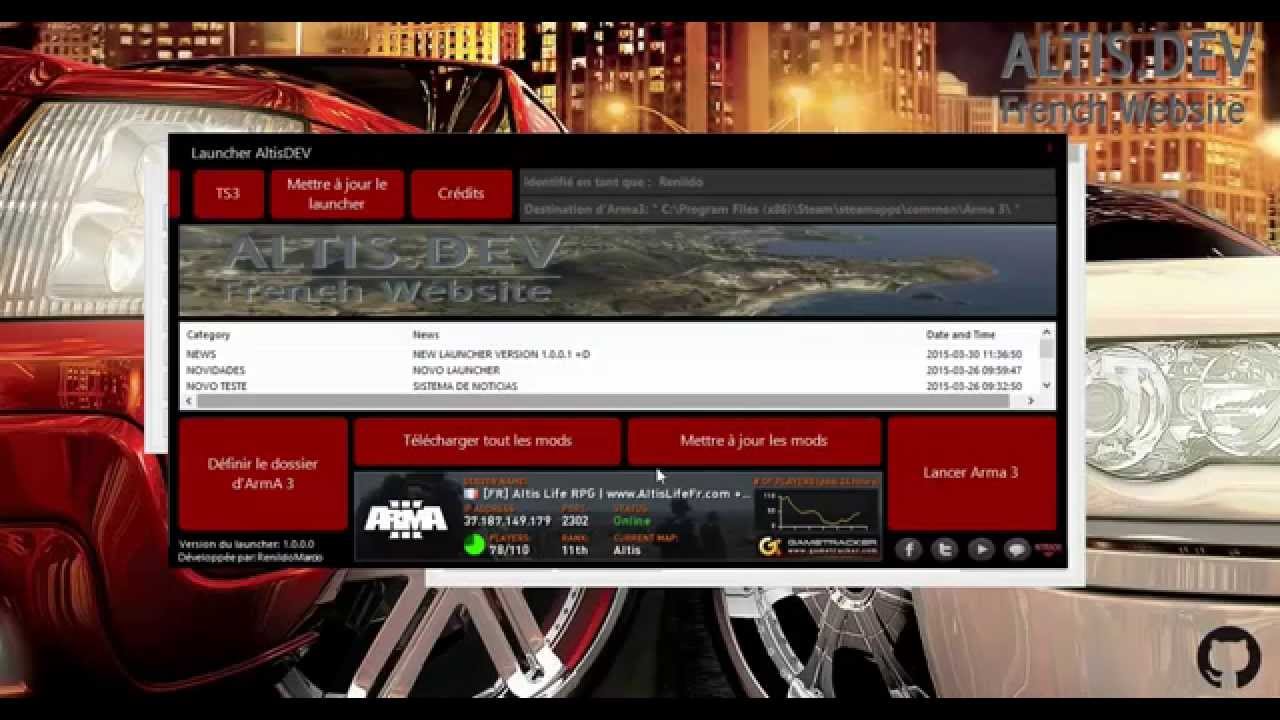
Task: Click the small red logo beside chat icon
Action: [1047, 548]
